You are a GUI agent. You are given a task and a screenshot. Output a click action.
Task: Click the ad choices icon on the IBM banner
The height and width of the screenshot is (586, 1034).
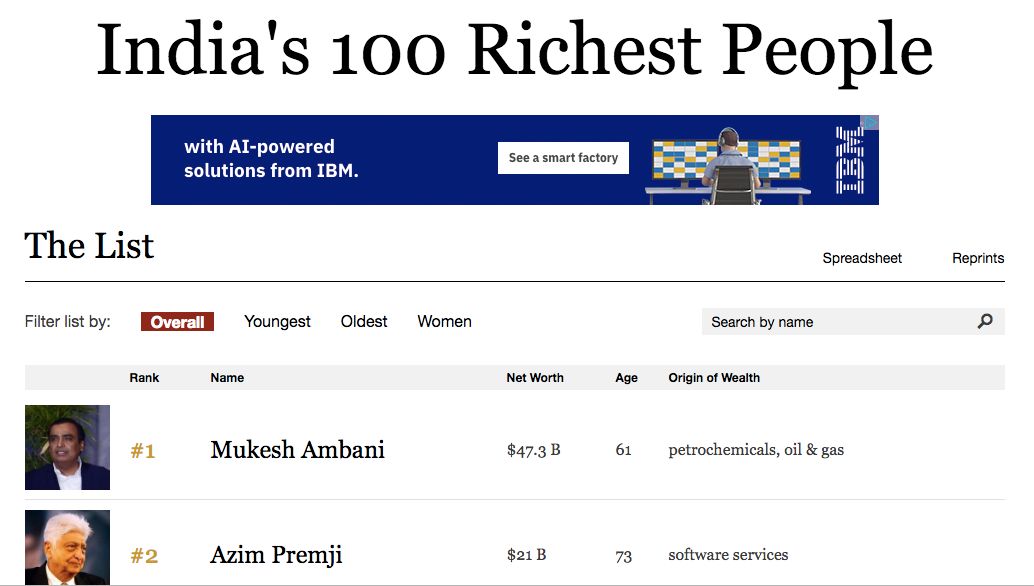pyautogui.click(x=871, y=122)
